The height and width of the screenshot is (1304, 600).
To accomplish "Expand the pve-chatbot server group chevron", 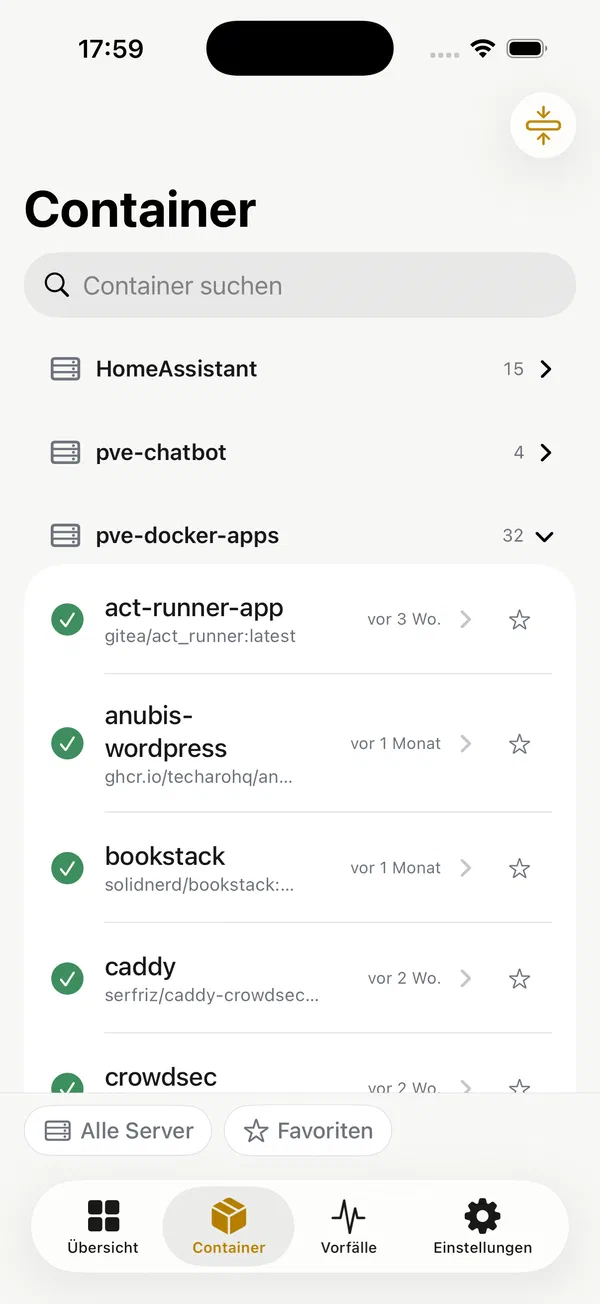I will 546,453.
